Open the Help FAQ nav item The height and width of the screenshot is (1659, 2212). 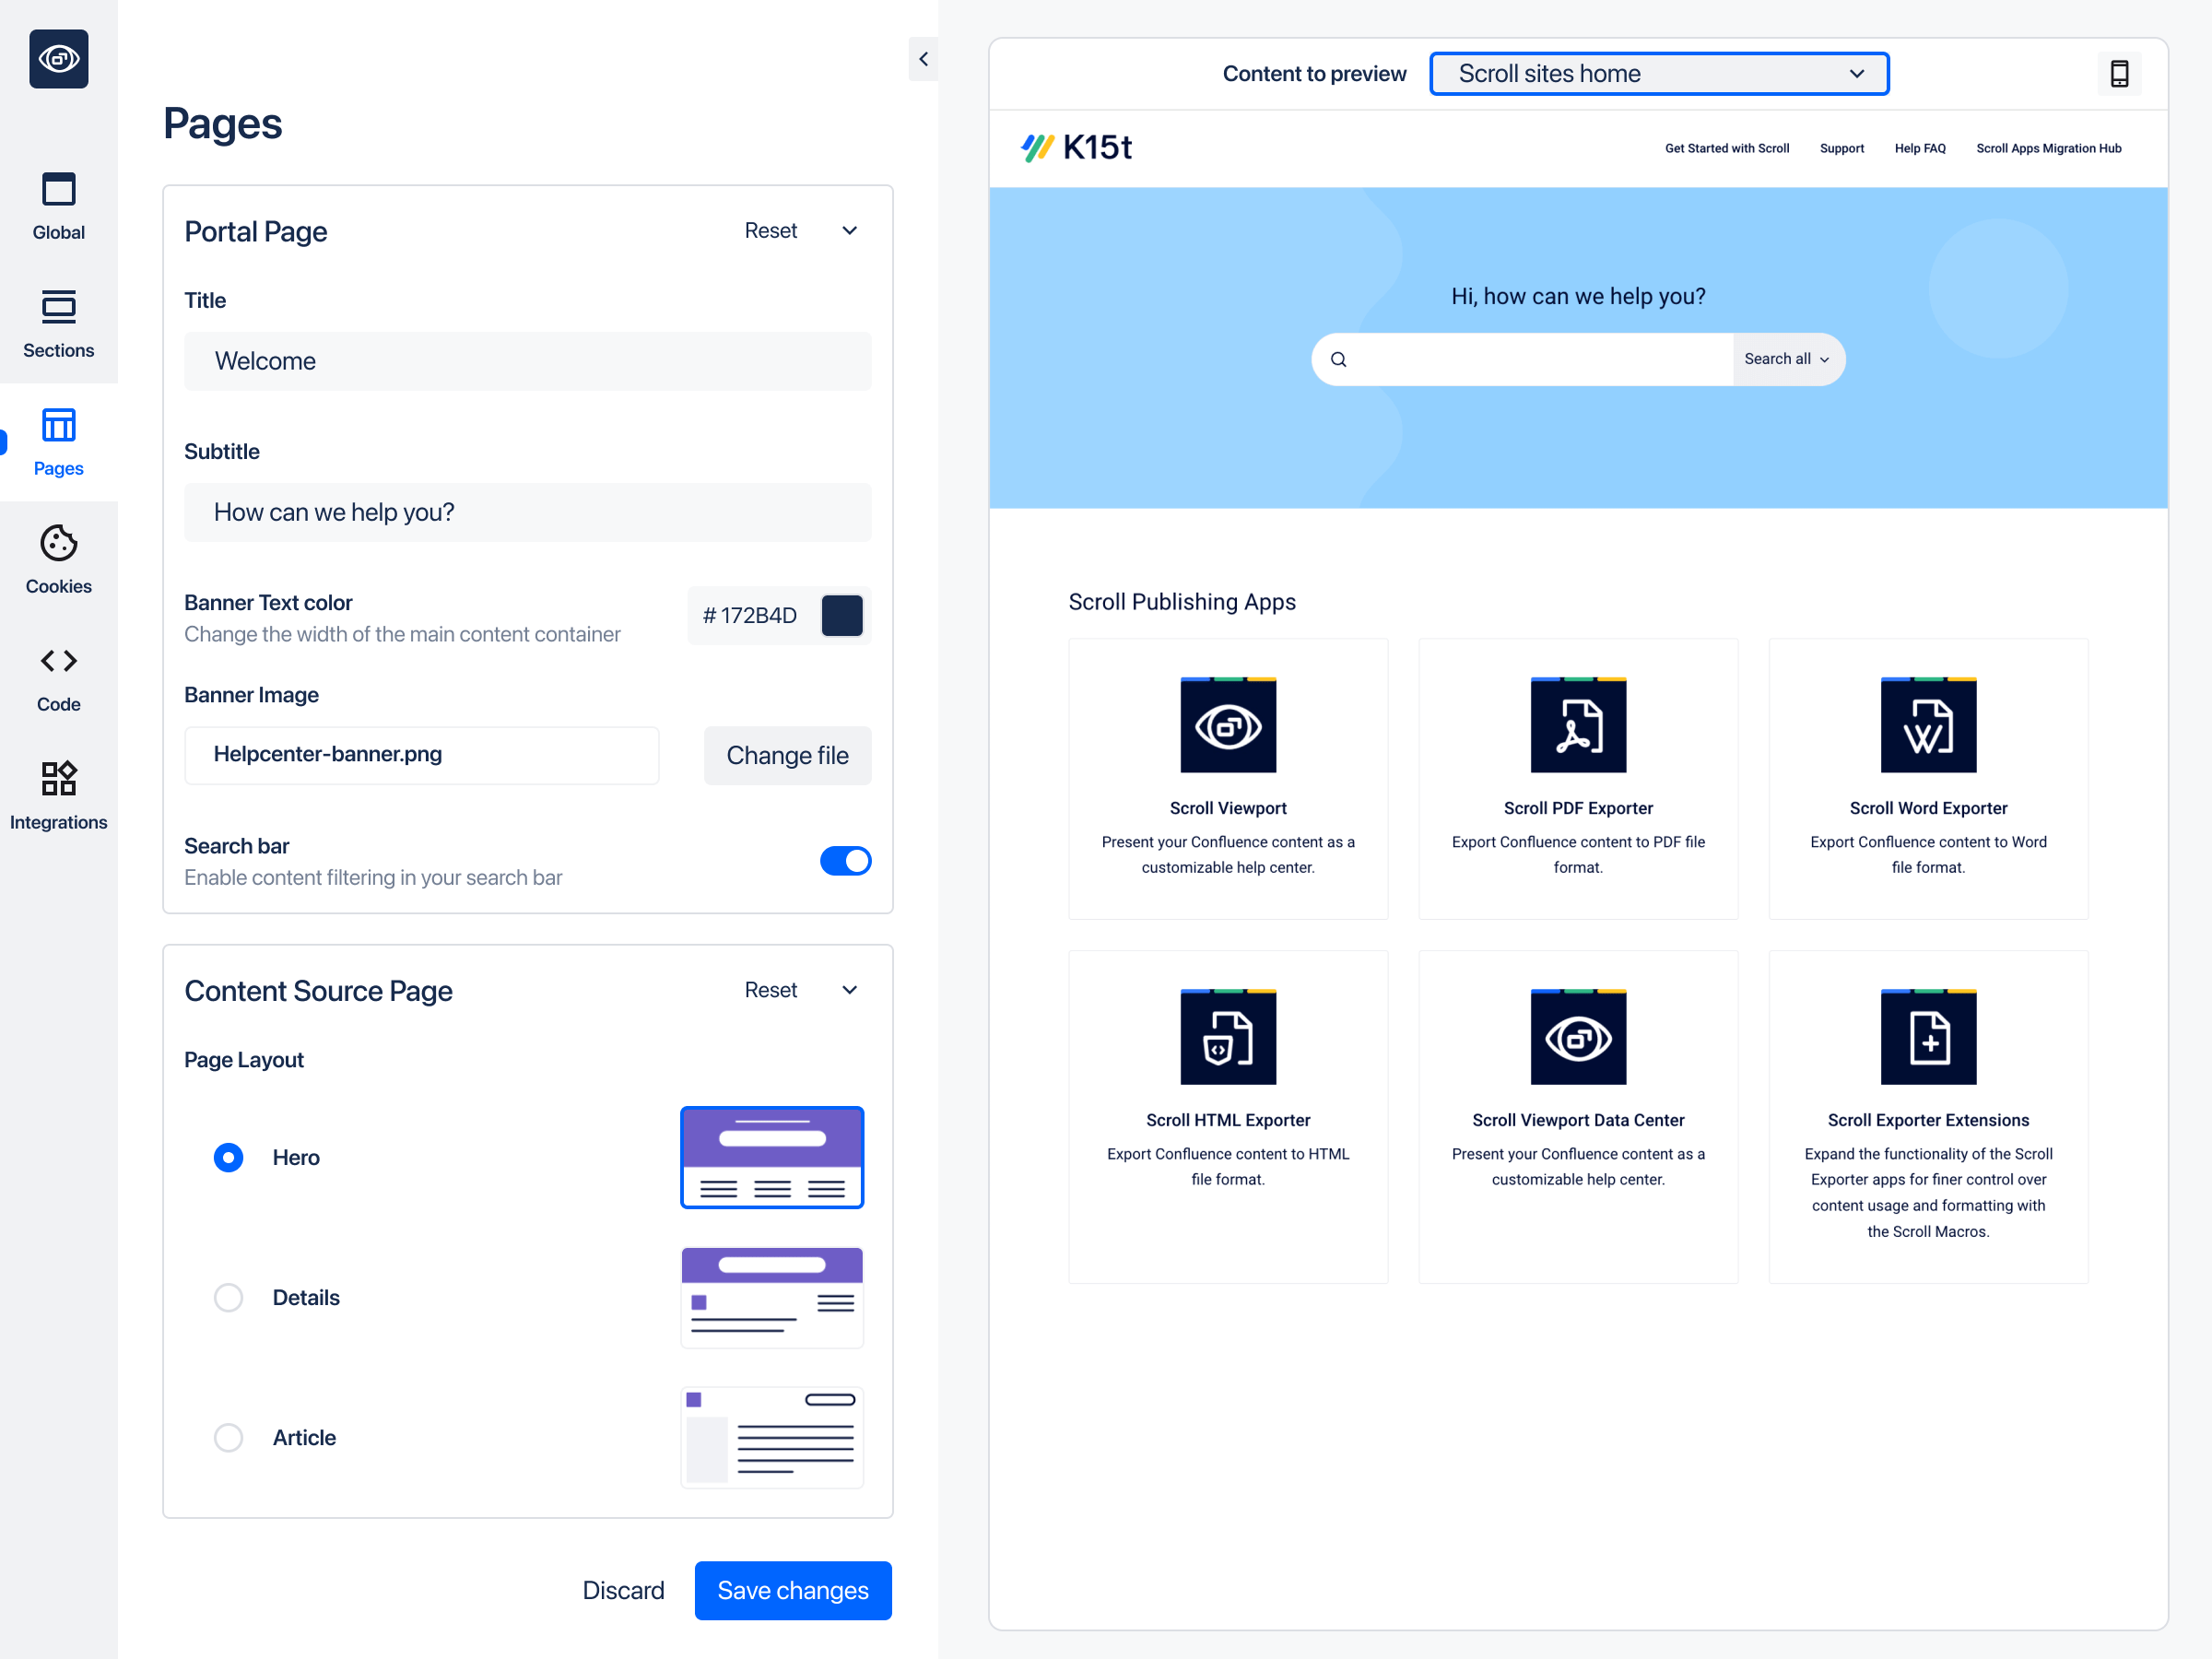click(x=1920, y=148)
